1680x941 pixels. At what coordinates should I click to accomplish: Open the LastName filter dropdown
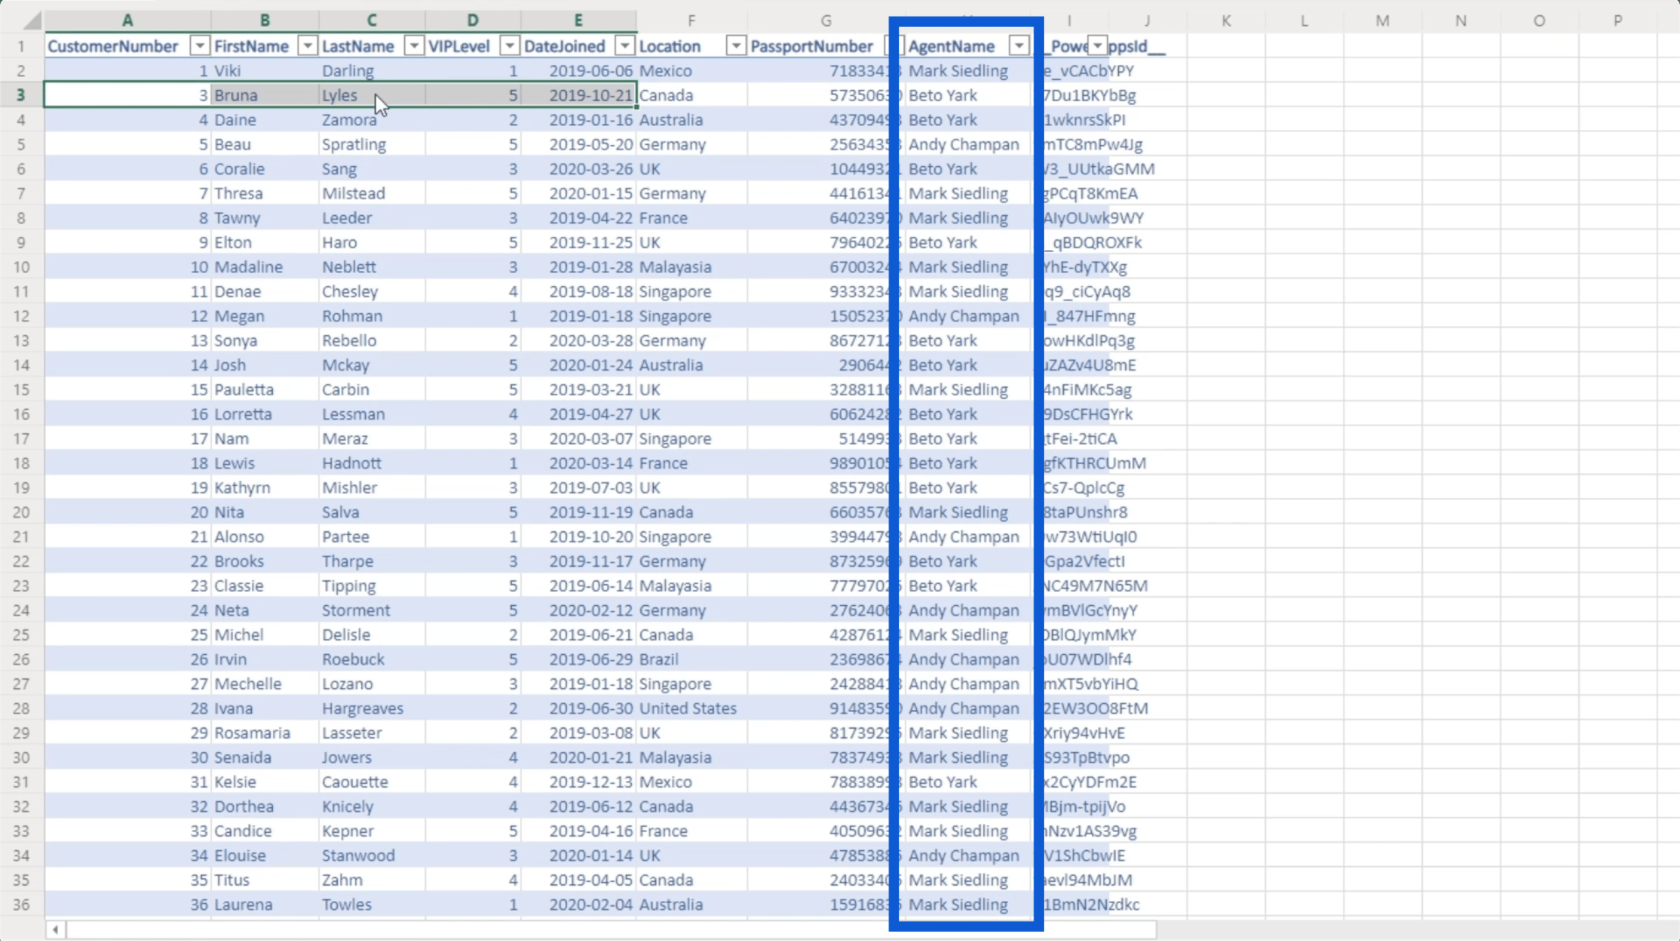(414, 46)
